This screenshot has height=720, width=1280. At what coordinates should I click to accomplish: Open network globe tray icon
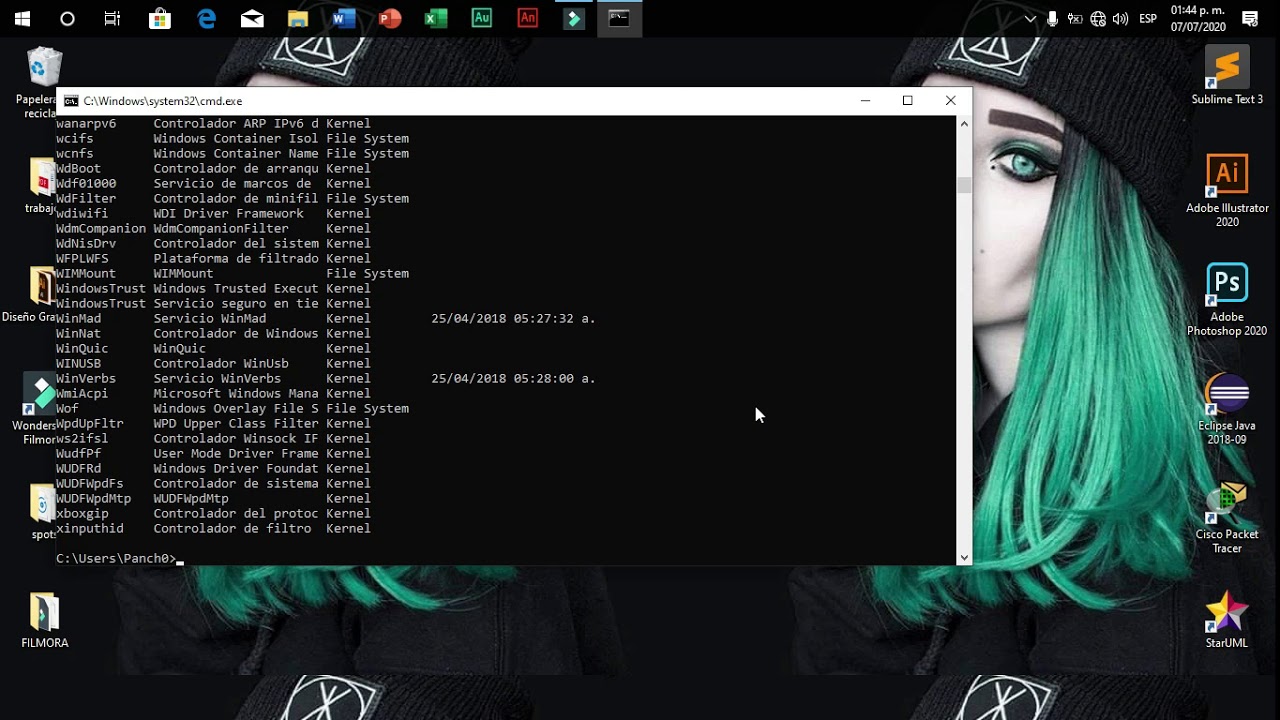1098,18
